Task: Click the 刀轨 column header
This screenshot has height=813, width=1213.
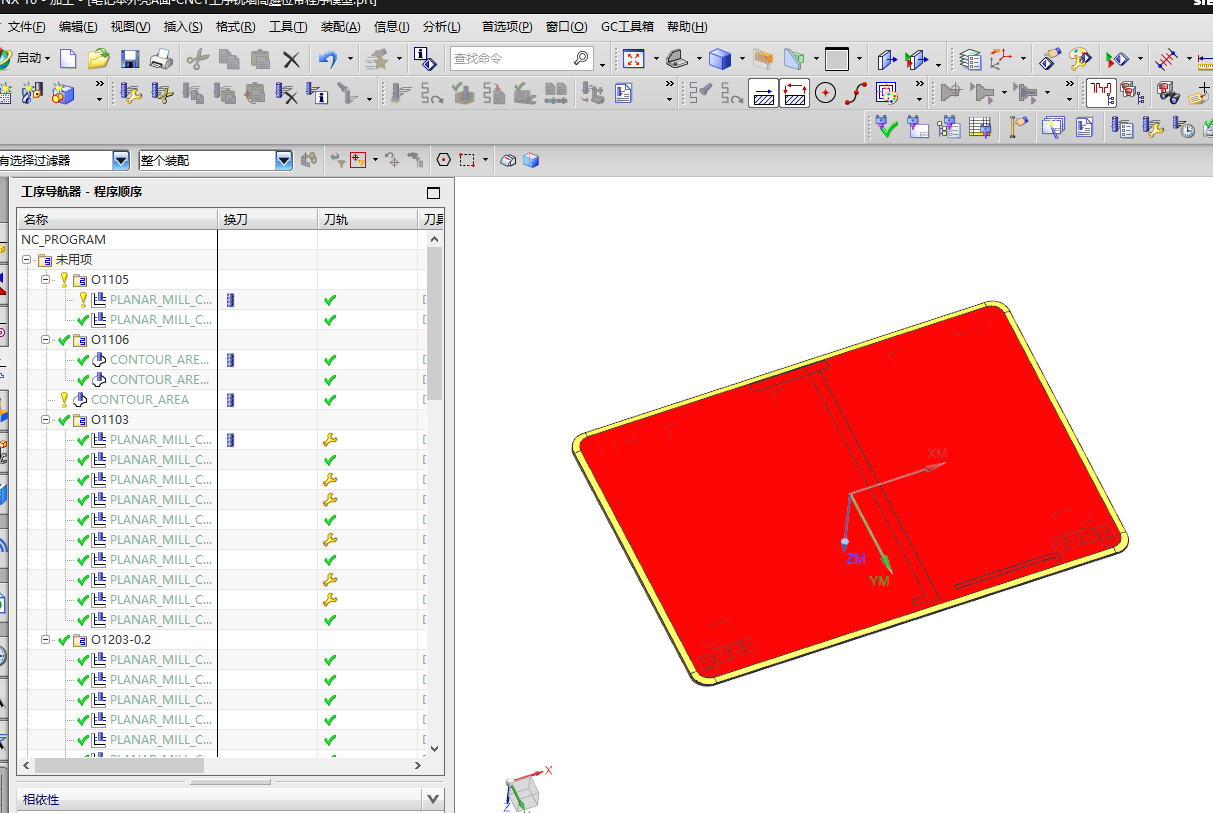Action: point(367,219)
